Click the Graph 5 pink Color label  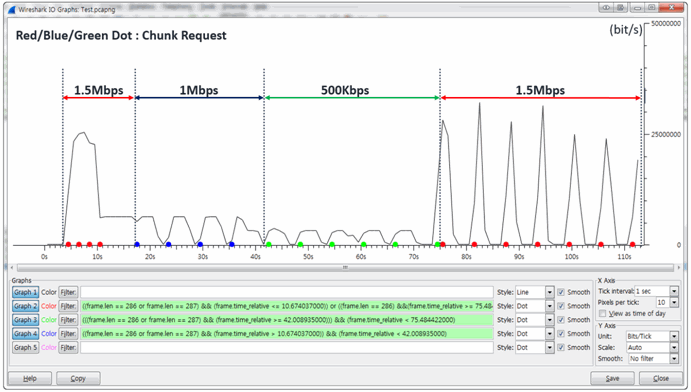click(49, 347)
